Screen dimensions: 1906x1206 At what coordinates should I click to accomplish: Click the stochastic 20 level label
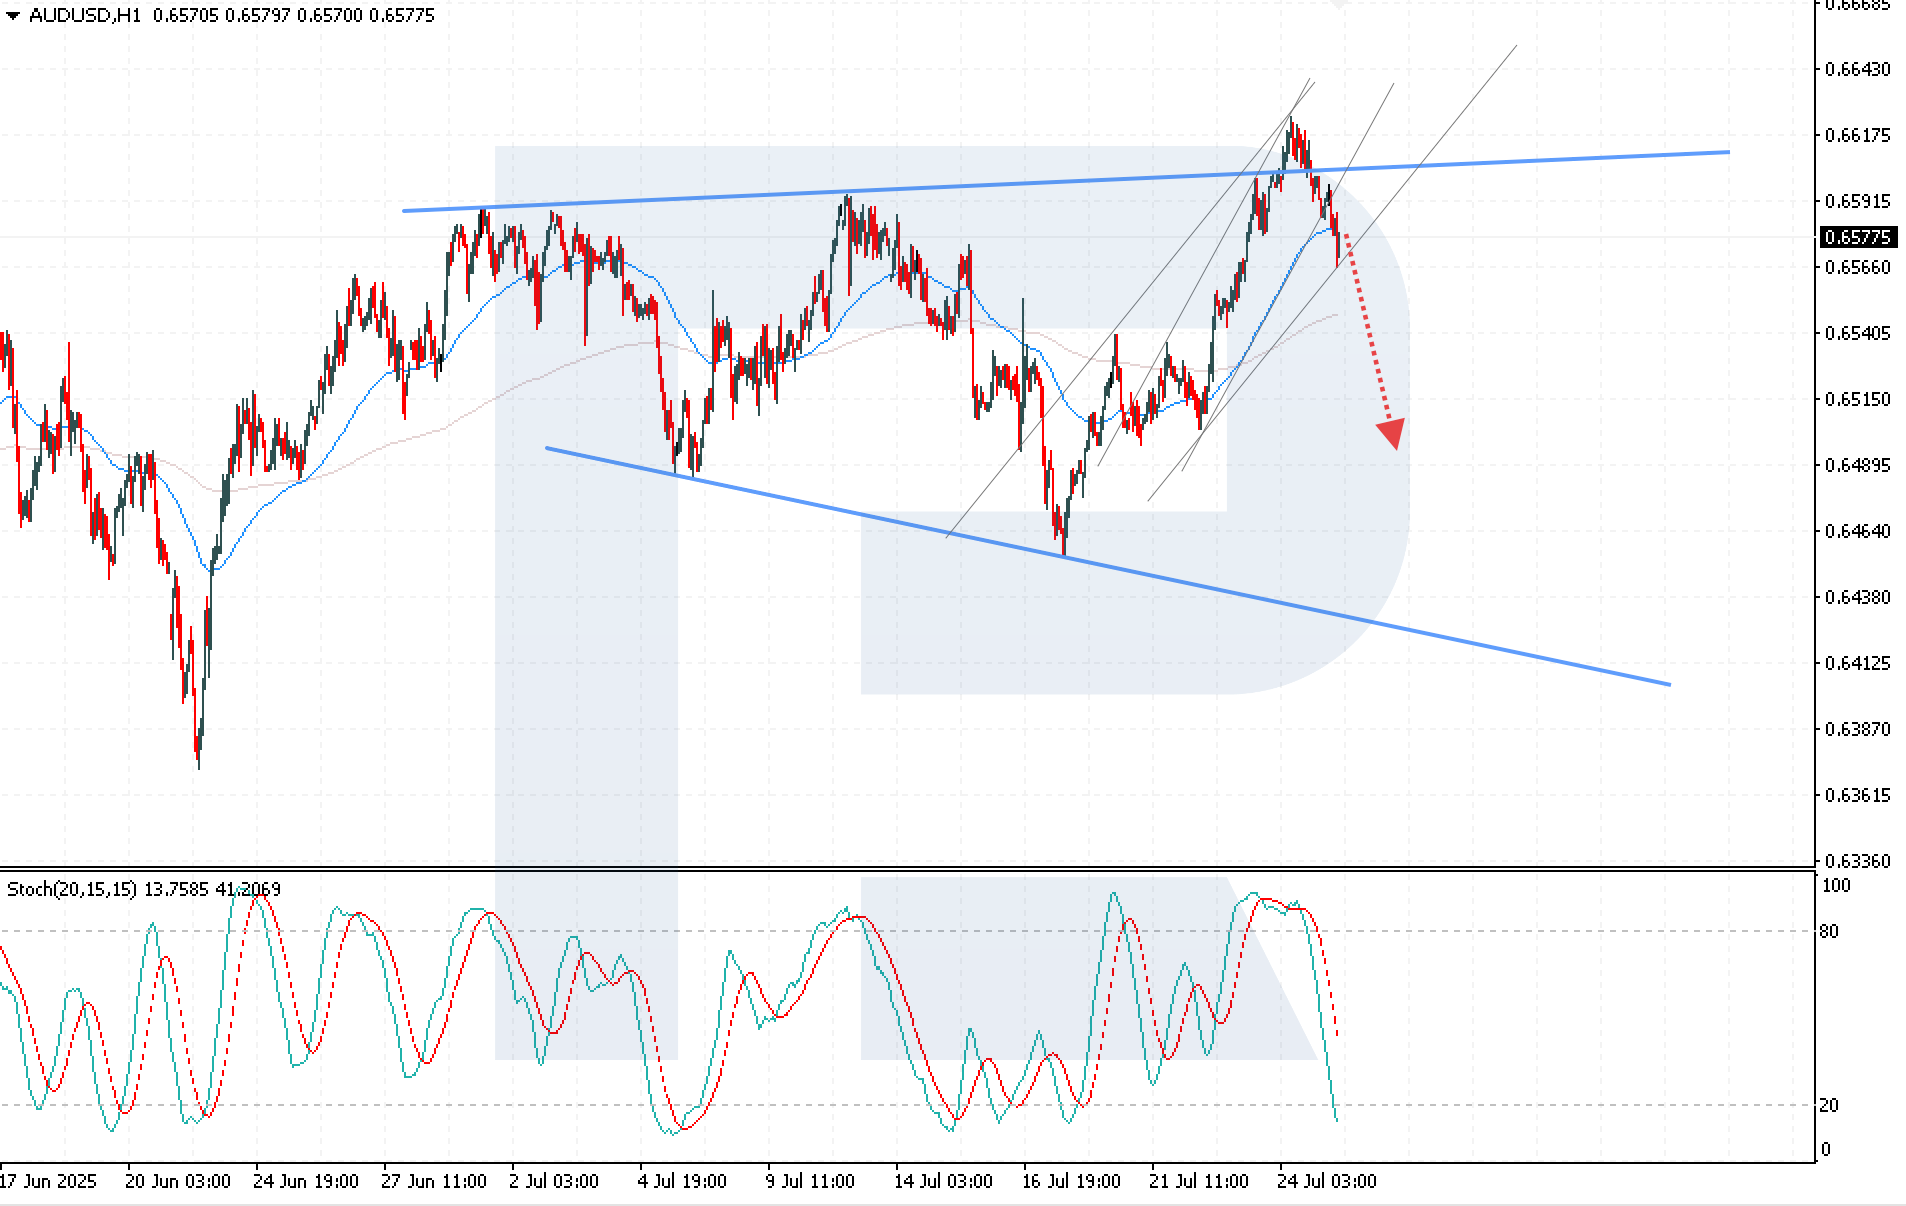1829,1105
